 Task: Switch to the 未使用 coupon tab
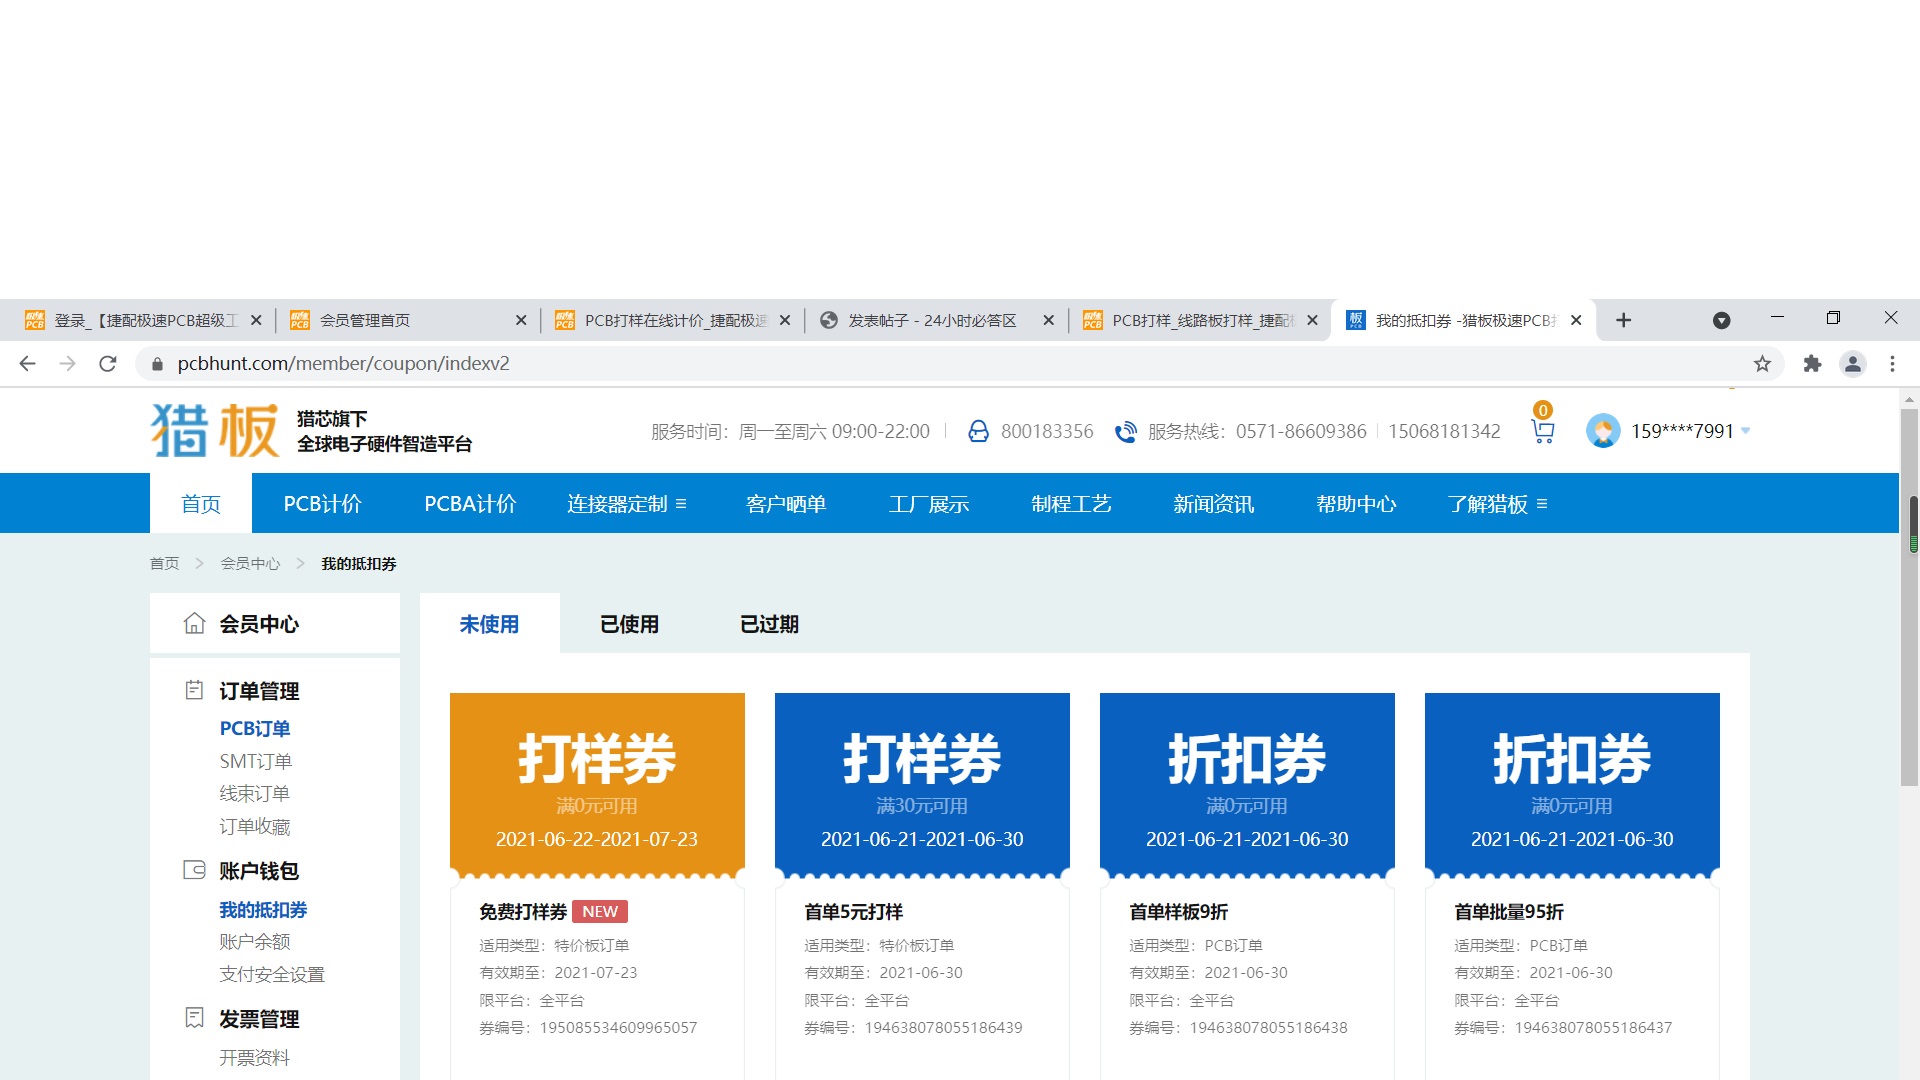pos(489,624)
